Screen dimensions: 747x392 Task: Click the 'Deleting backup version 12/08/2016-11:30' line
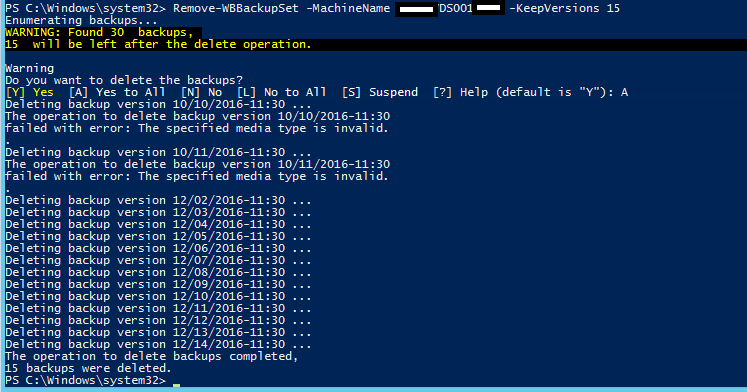[158, 272]
